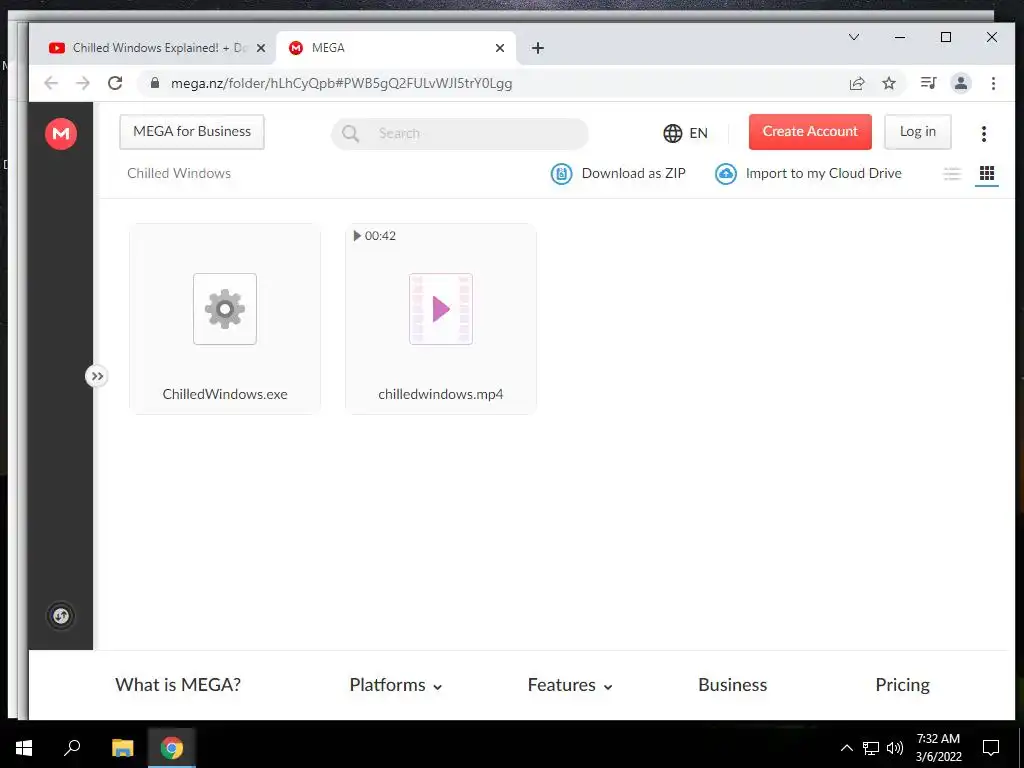Click the Chrome icon in the taskbar
The height and width of the screenshot is (768, 1024).
point(172,748)
